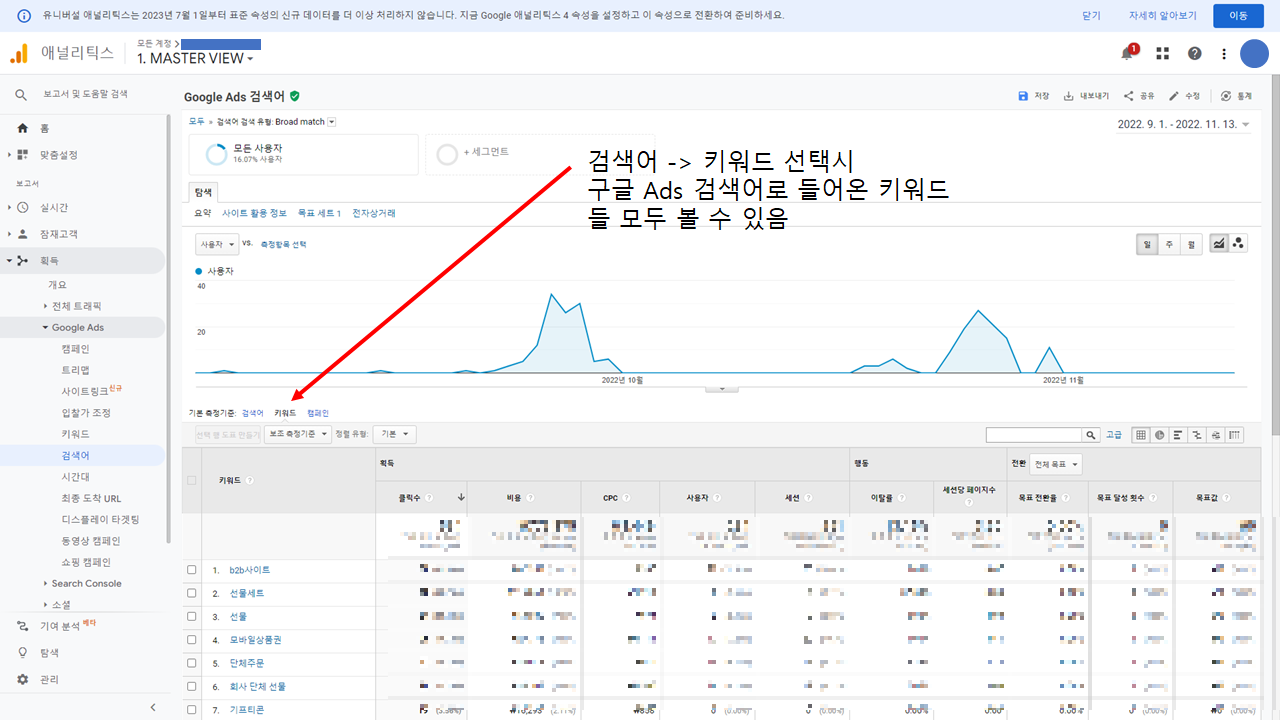The width and height of the screenshot is (1280, 720).
Task: Open the notifications bell
Action: [1128, 53]
